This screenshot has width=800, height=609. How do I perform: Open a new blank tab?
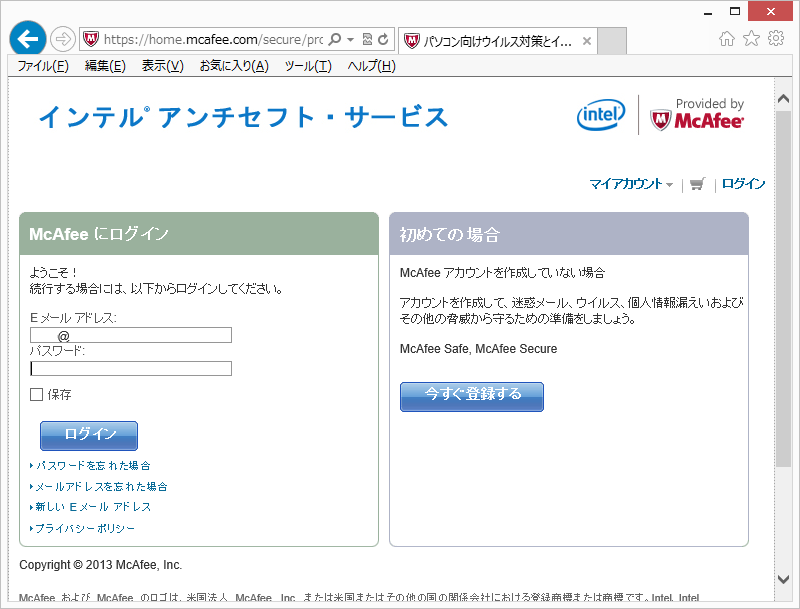(x=612, y=41)
